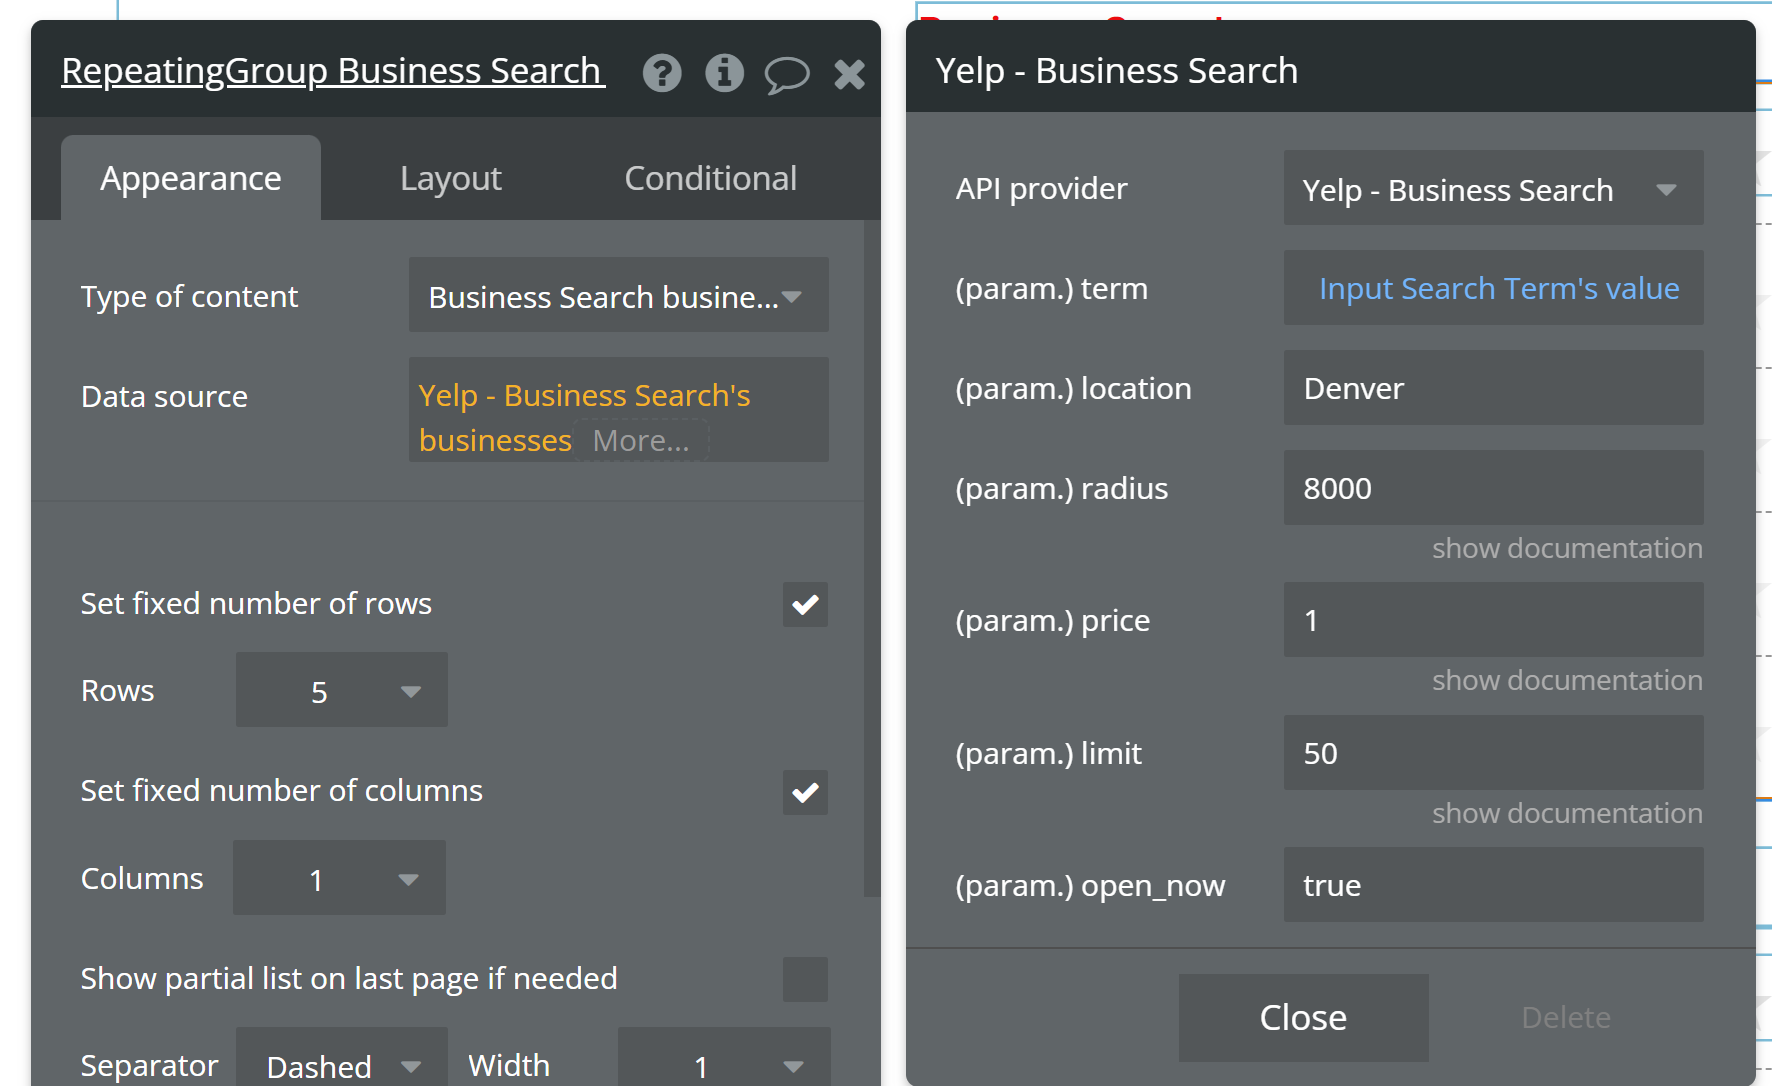
Task: Expand the Type of content dropdown
Action: [618, 296]
